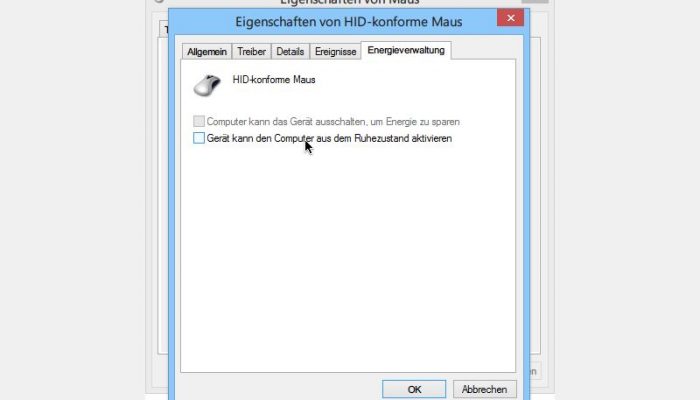Open the Treiber tab
The width and height of the screenshot is (700, 400).
[251, 51]
